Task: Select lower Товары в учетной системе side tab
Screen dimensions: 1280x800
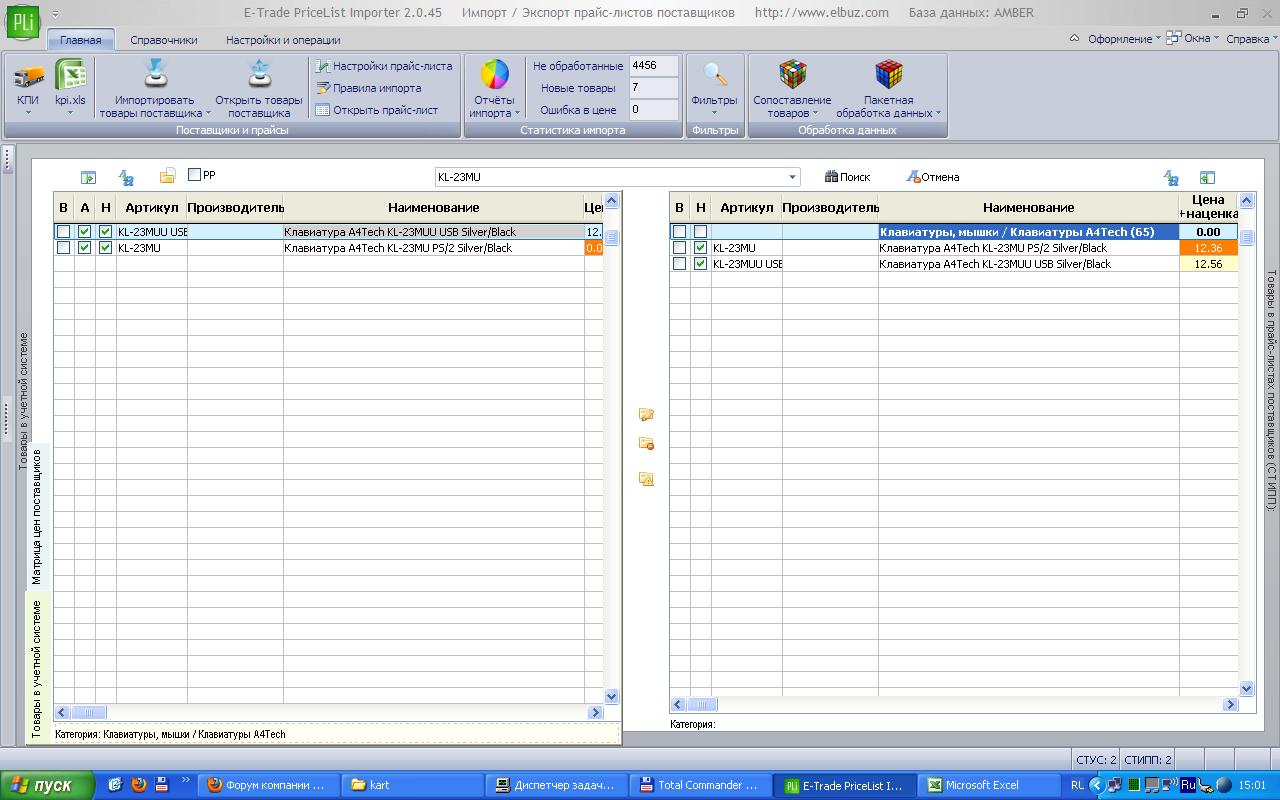Action: 37,669
